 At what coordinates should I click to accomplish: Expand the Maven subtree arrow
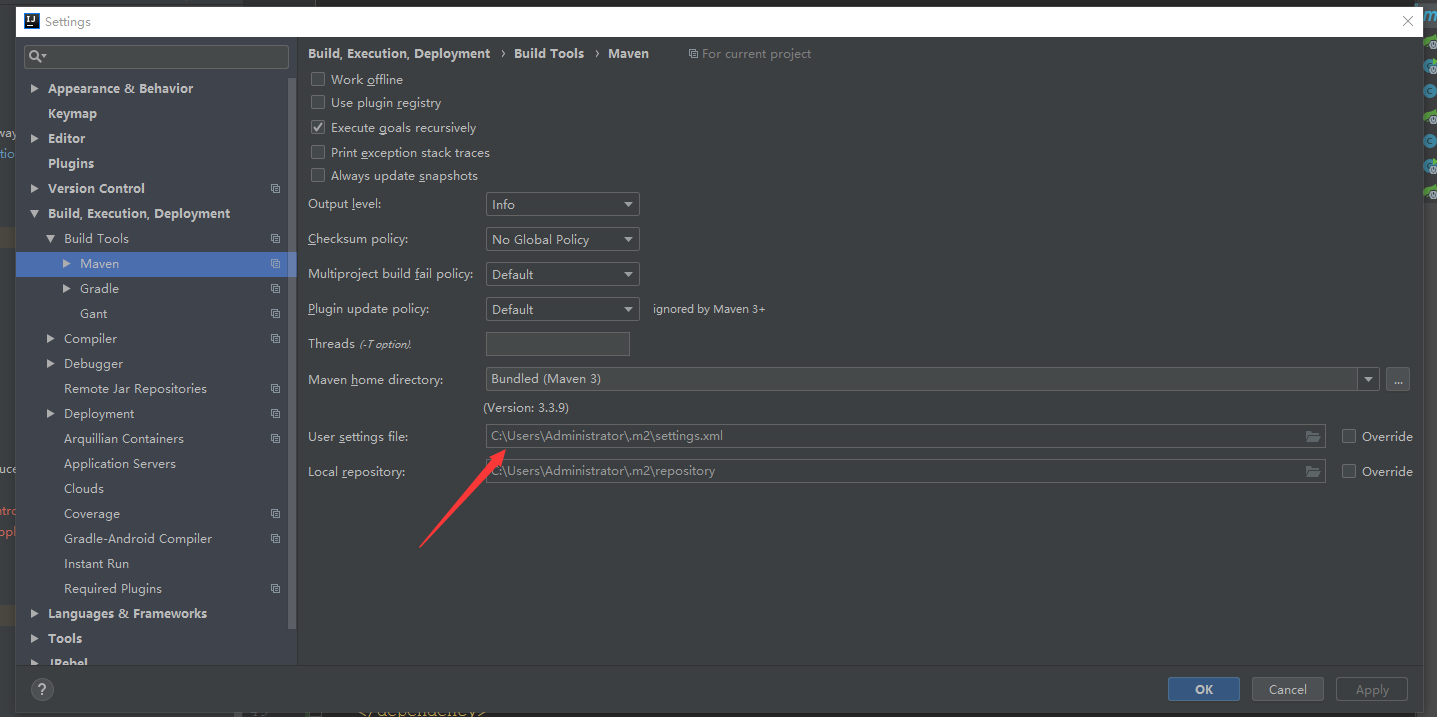coord(67,264)
